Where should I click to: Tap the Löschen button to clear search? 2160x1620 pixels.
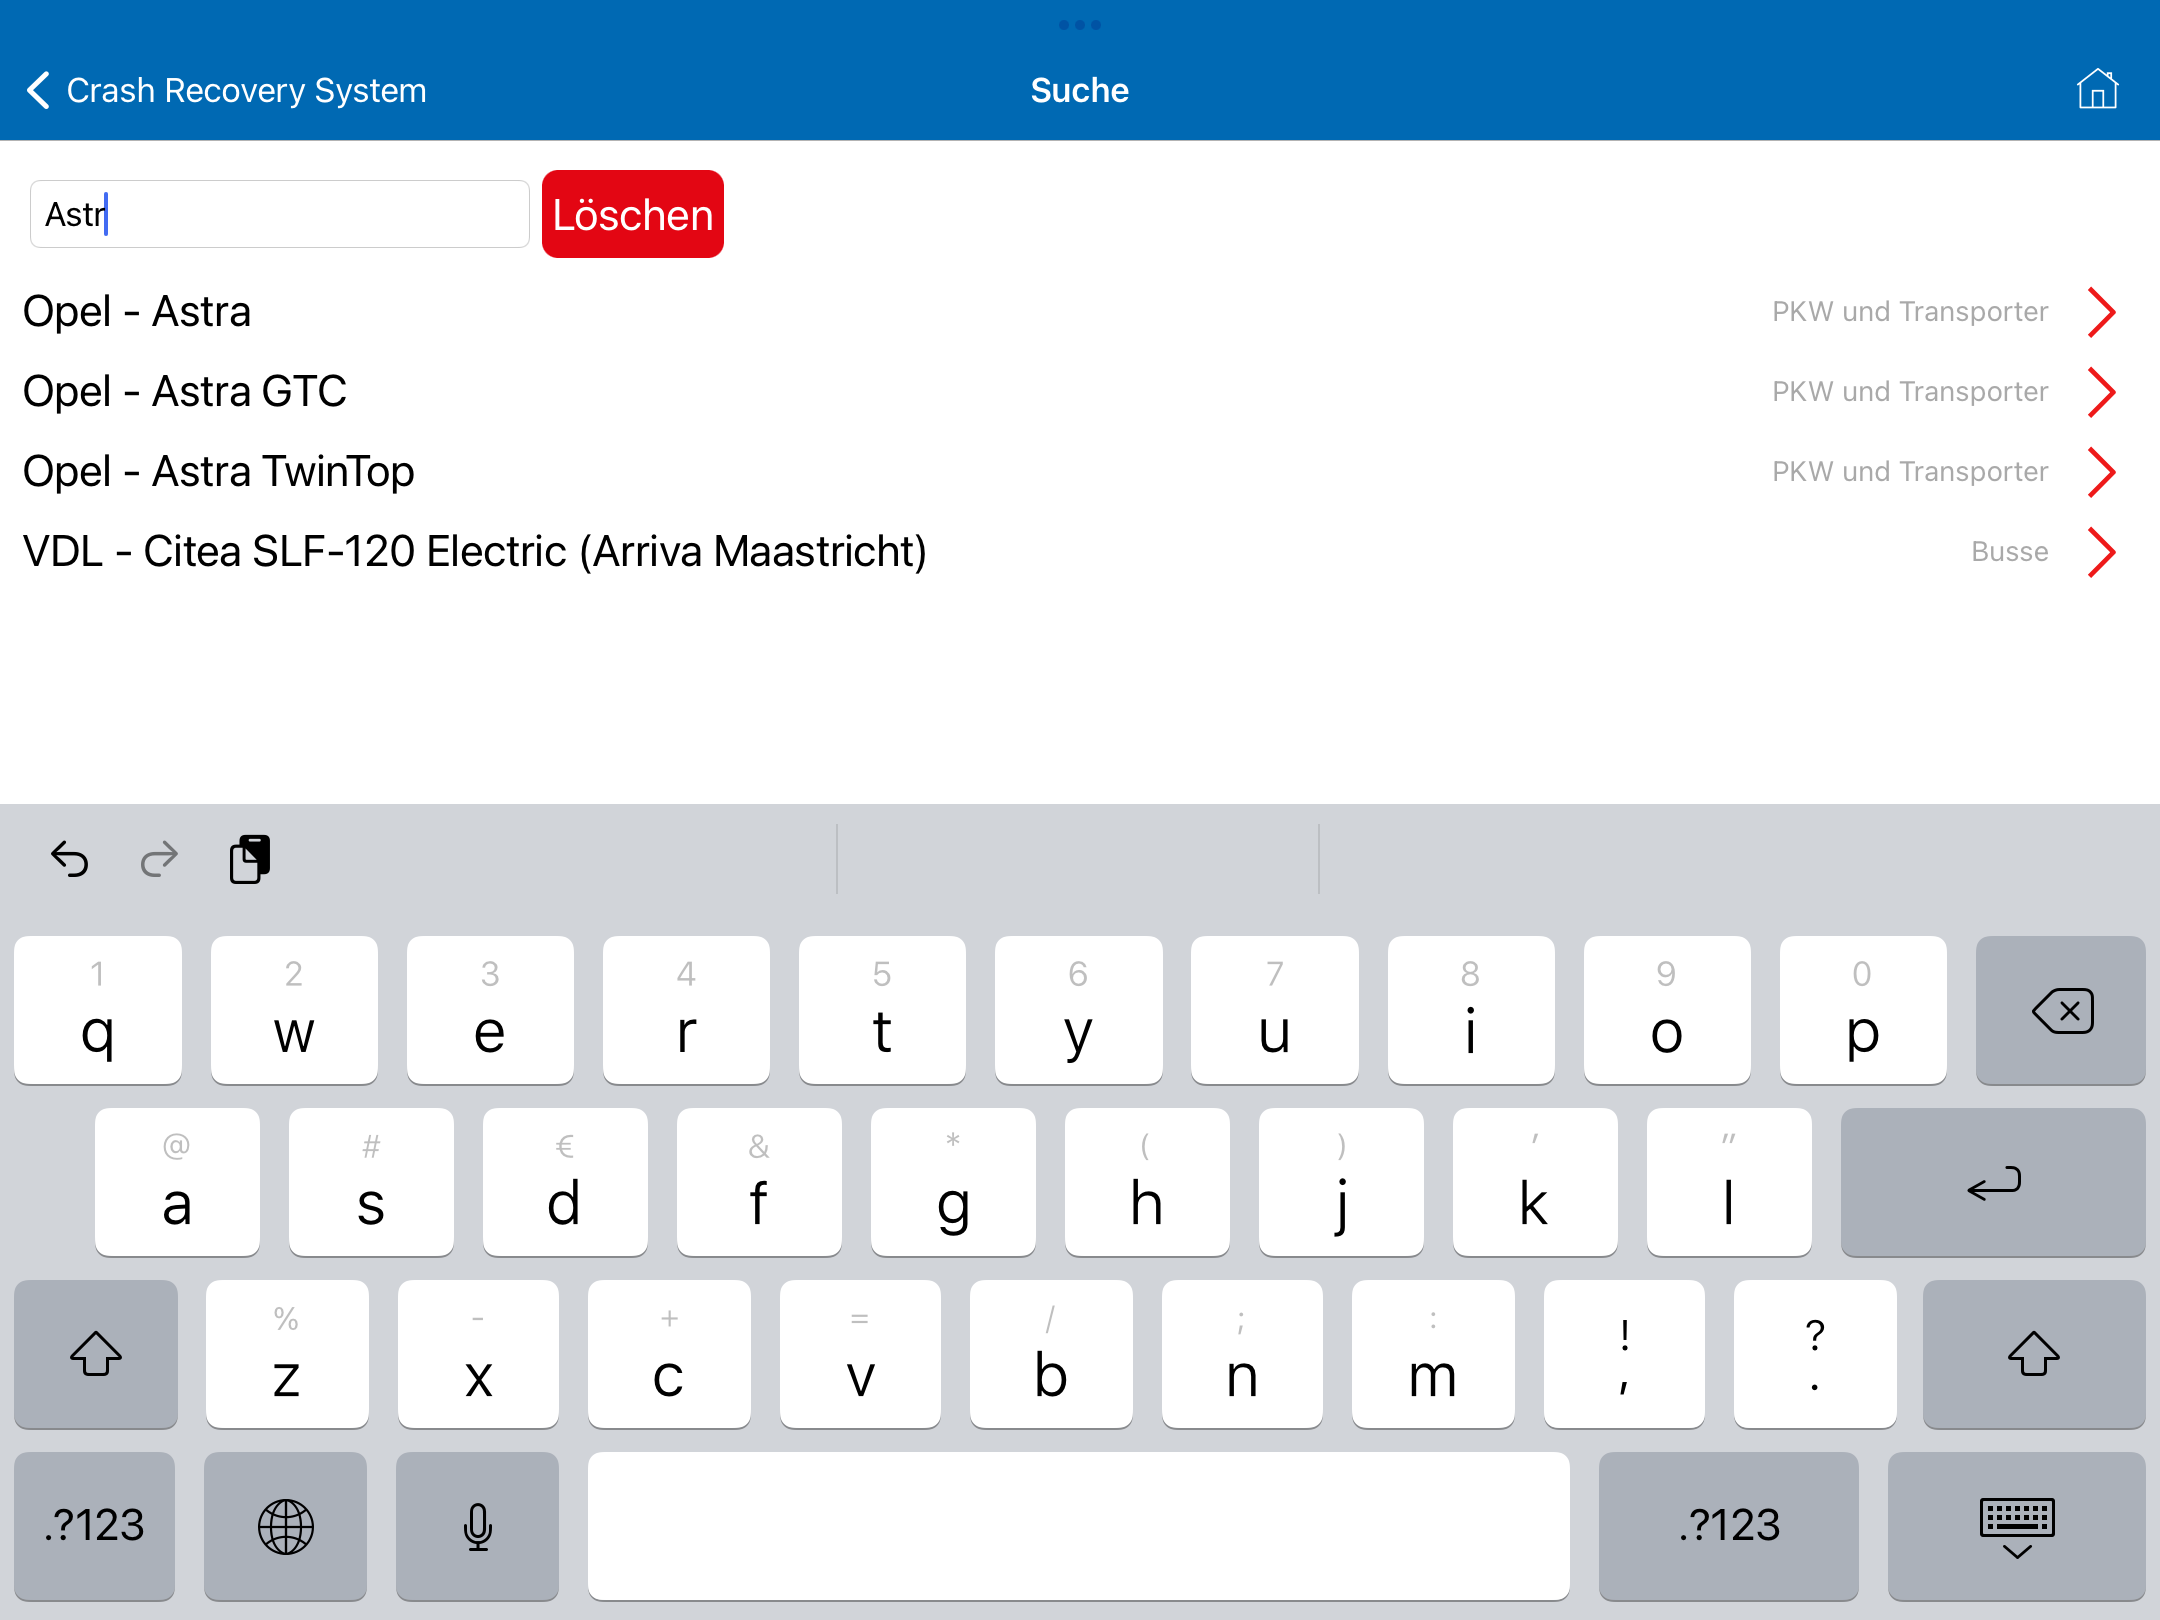[633, 214]
